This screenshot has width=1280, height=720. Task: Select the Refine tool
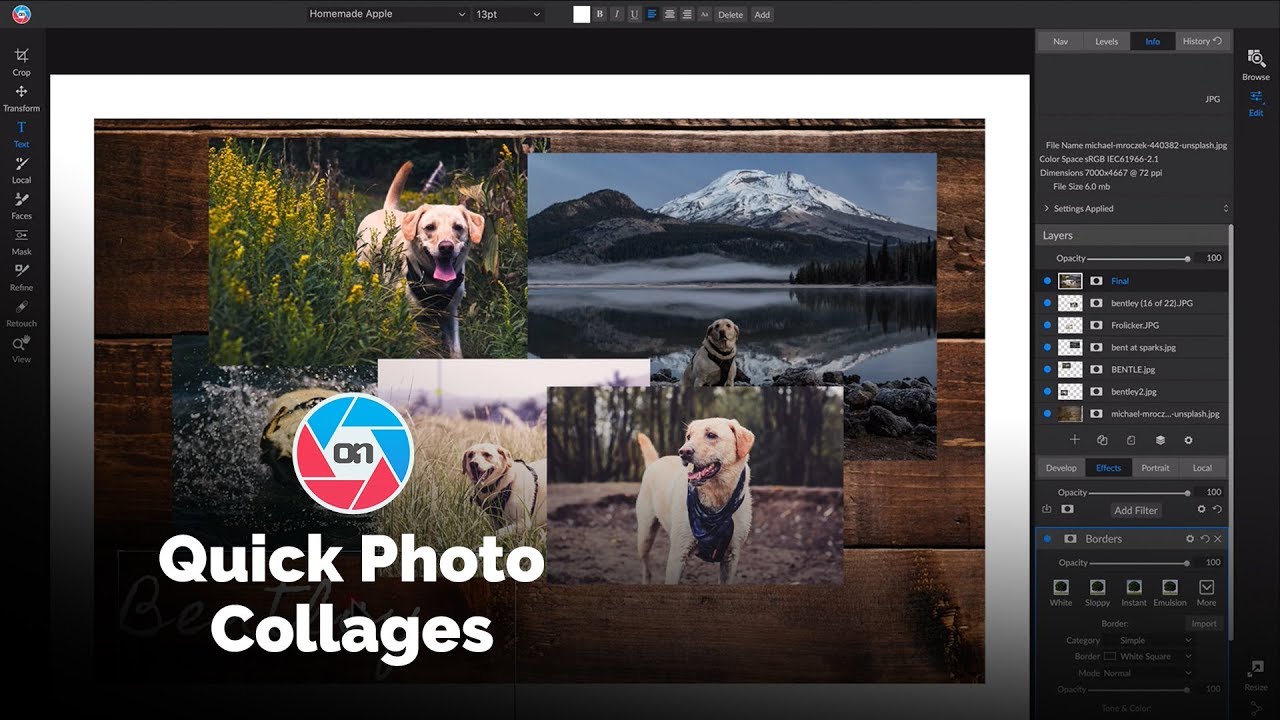point(21,277)
